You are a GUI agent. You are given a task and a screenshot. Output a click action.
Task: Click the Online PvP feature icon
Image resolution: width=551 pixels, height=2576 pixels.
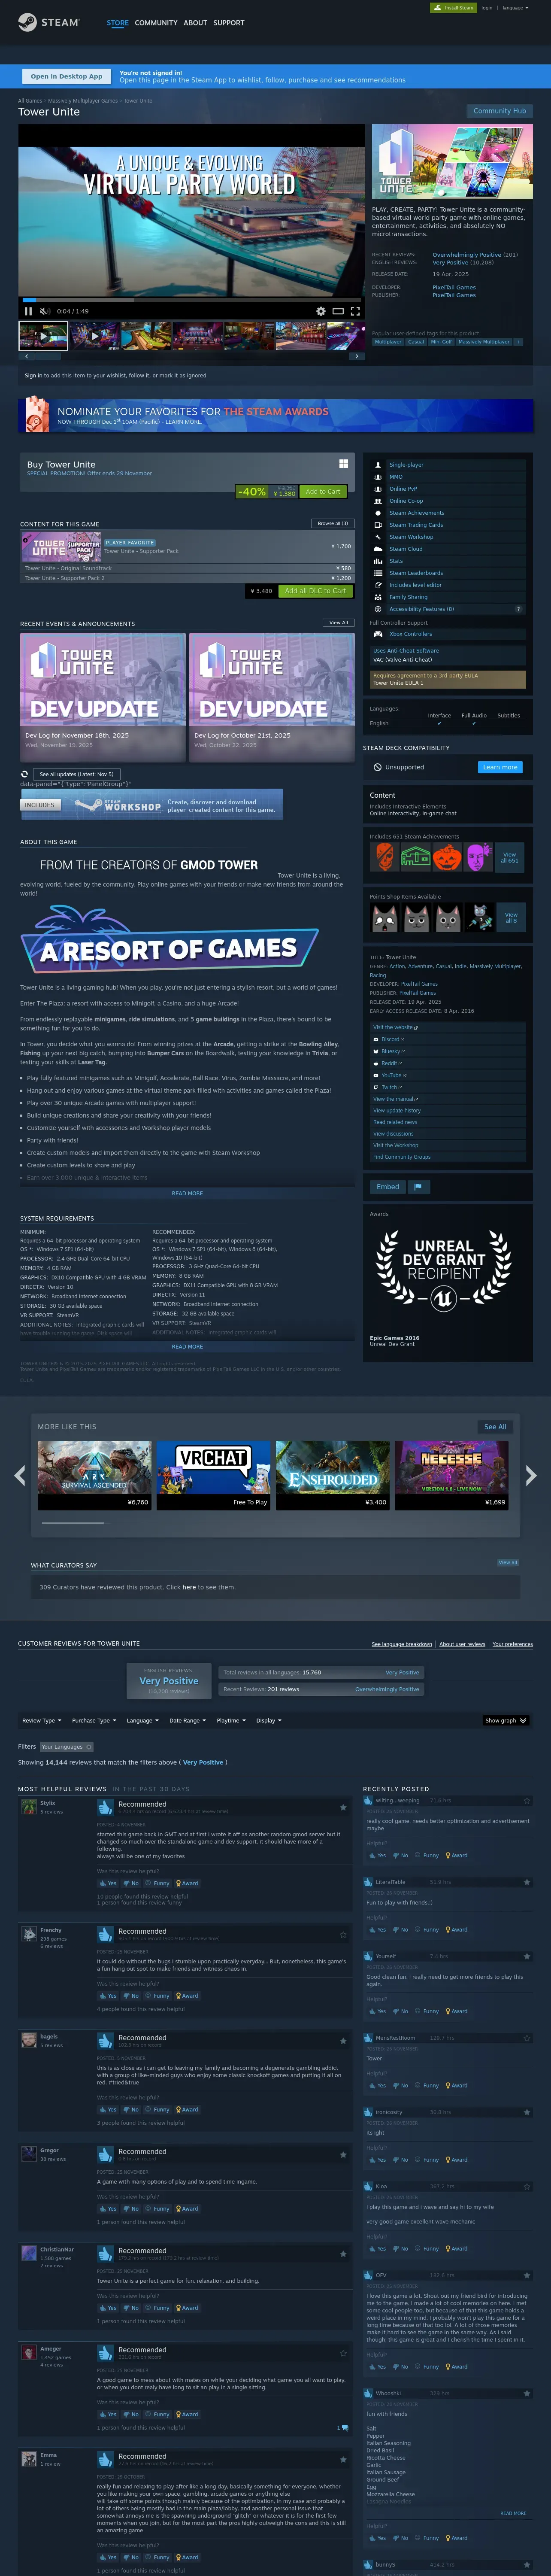(x=378, y=489)
